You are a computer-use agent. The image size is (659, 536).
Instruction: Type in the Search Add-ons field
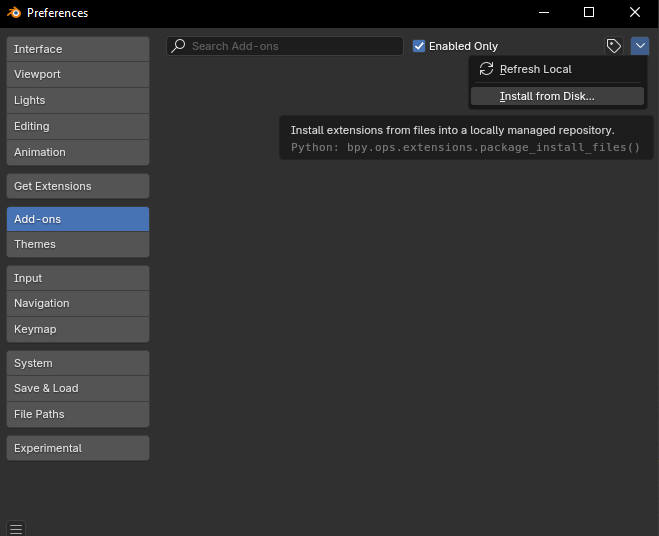tap(290, 46)
